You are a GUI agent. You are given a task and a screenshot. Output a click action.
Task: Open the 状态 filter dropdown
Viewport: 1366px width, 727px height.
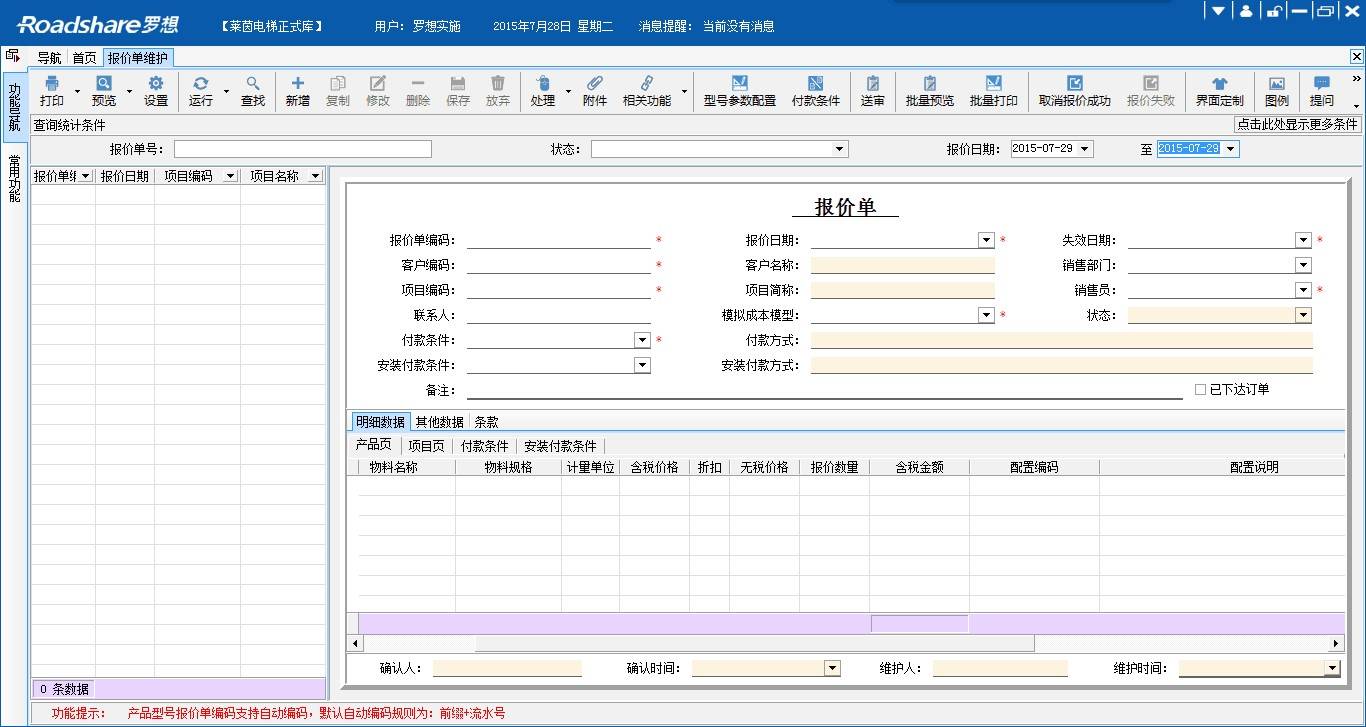click(840, 148)
